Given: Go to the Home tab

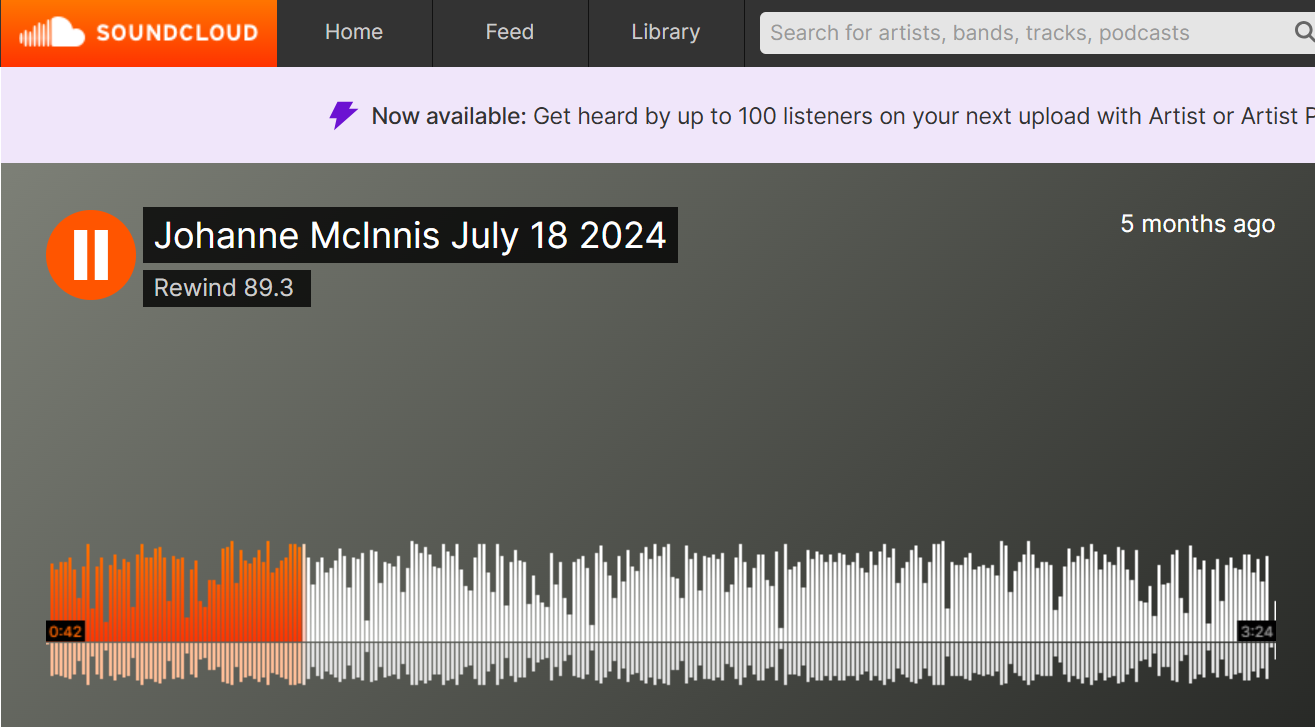Looking at the screenshot, I should click(x=354, y=33).
